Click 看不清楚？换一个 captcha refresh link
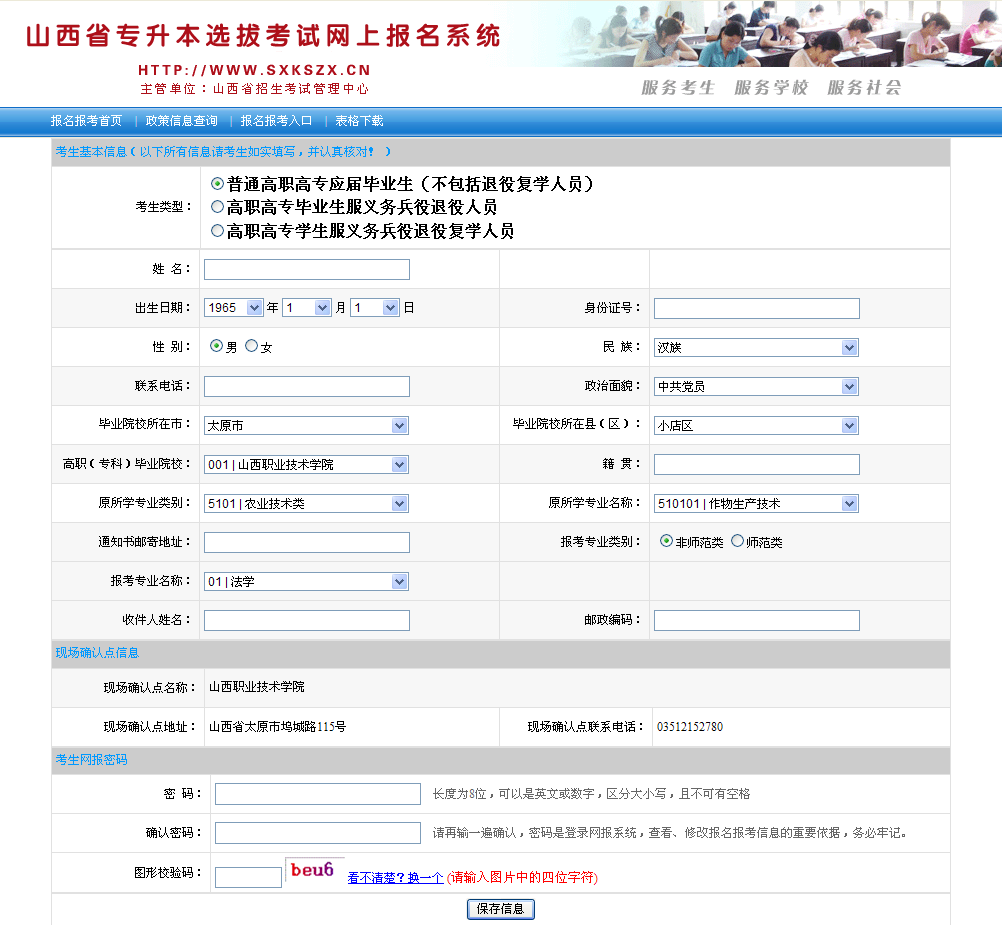Image resolution: width=1002 pixels, height=925 pixels. click(395, 878)
